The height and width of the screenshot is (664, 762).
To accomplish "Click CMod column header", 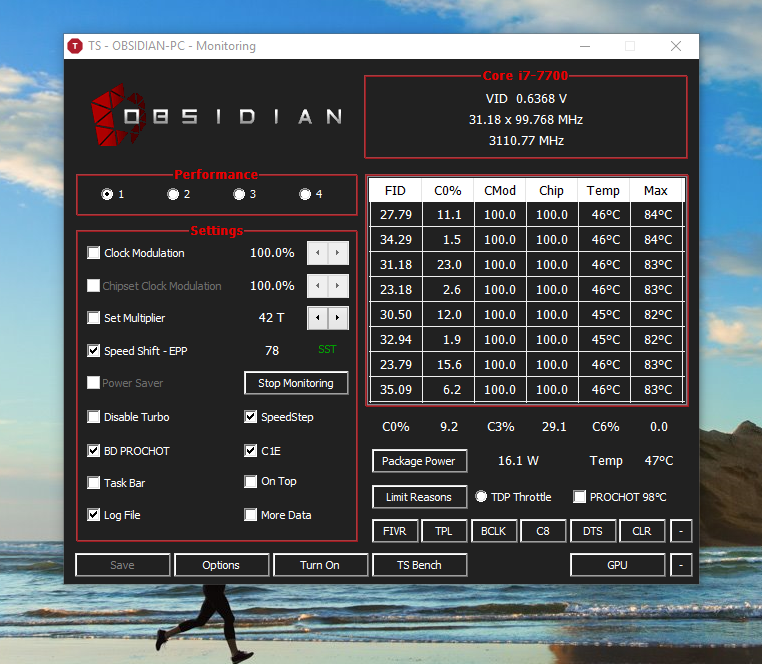I will point(500,191).
